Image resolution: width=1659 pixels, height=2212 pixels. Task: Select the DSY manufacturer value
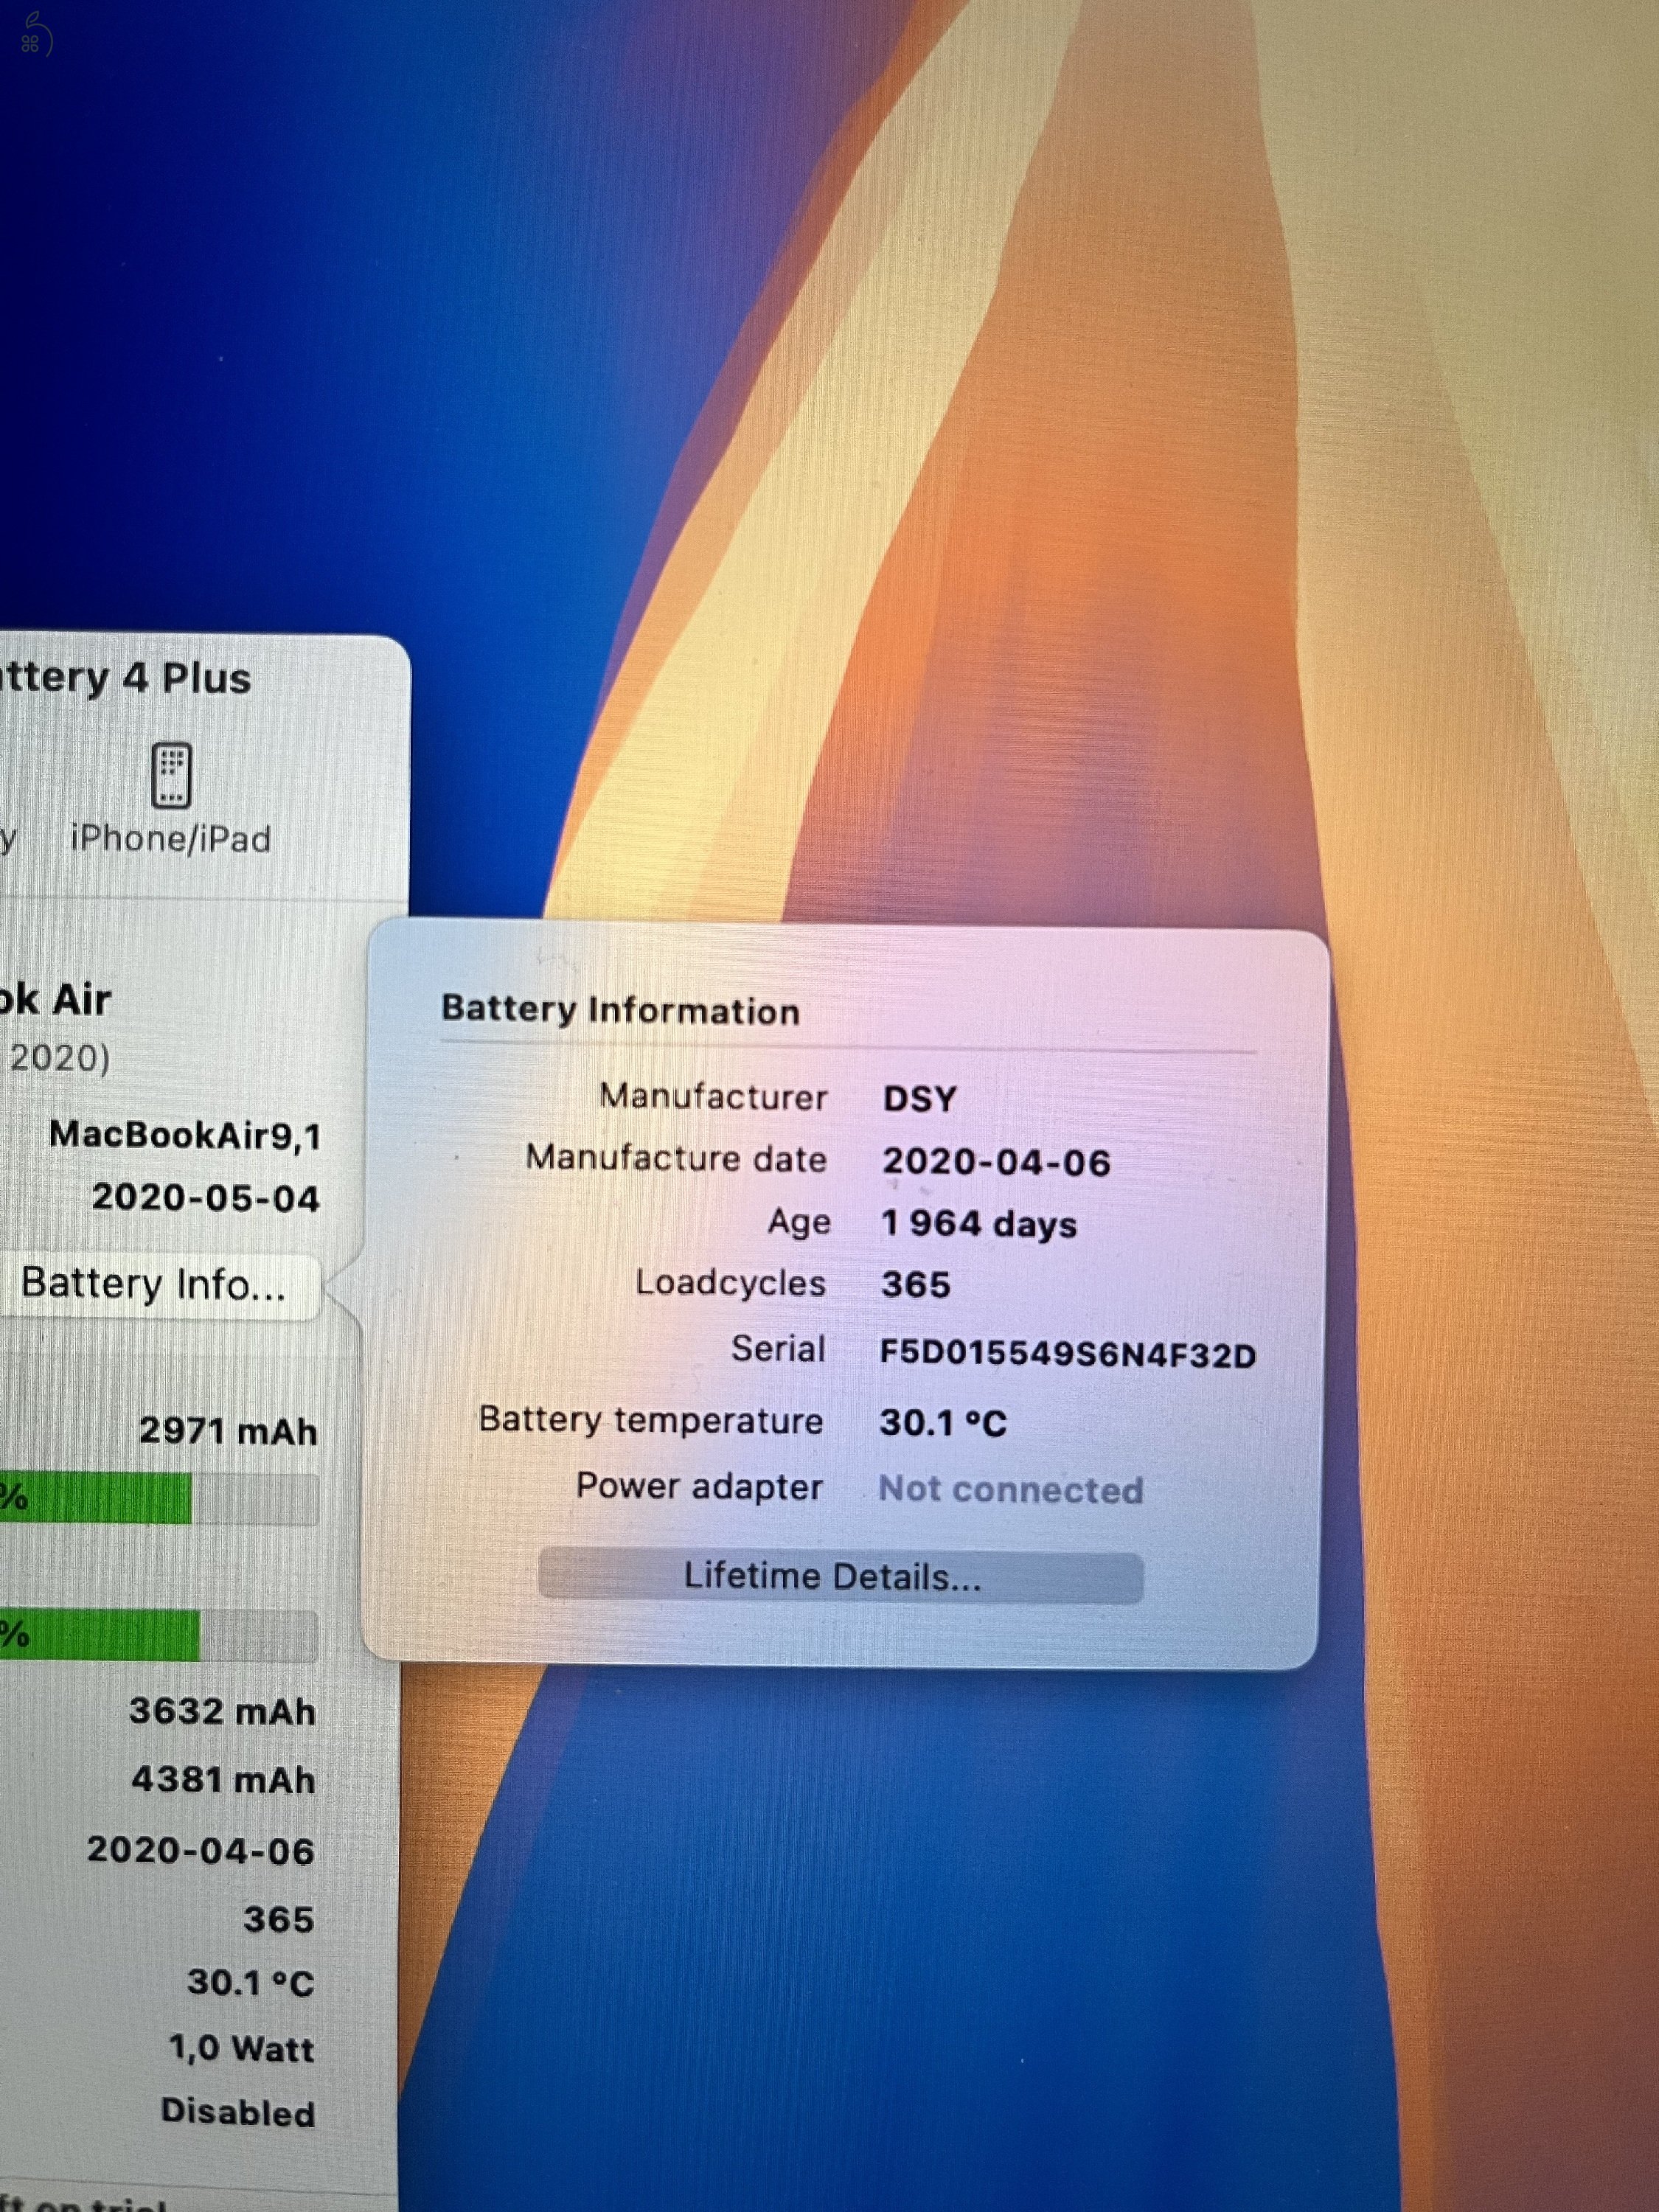click(919, 1099)
